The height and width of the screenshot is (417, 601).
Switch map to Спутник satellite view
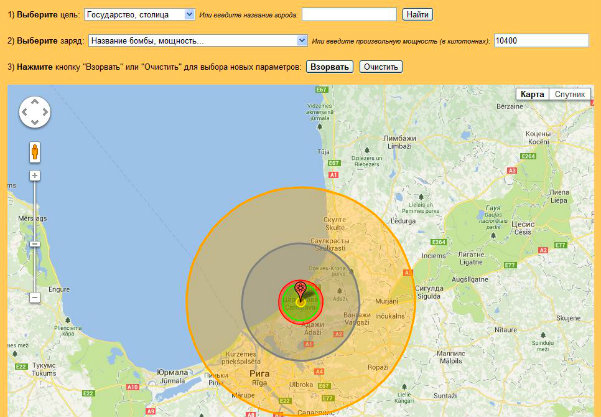coord(568,94)
